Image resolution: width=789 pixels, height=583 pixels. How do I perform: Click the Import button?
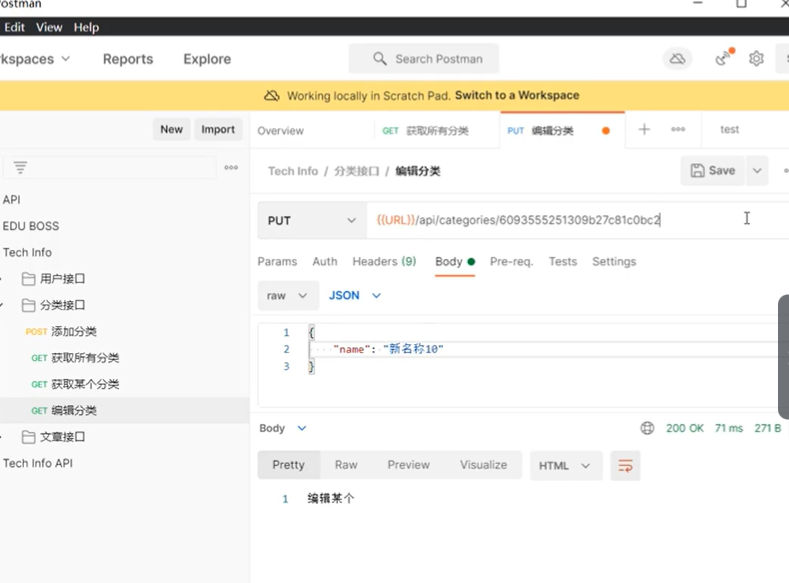218,129
